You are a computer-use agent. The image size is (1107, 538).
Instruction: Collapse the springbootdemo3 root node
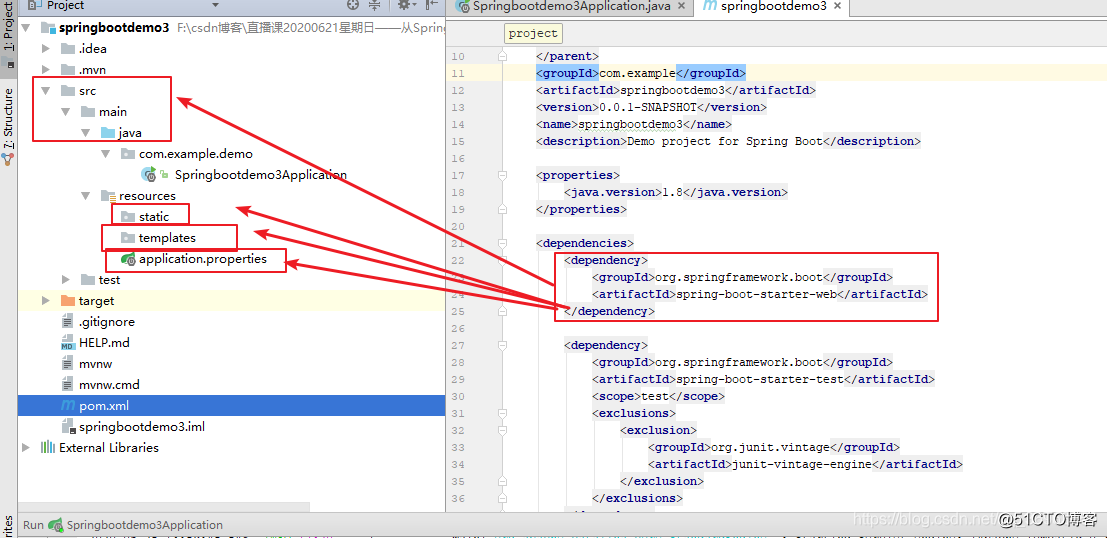click(27, 28)
